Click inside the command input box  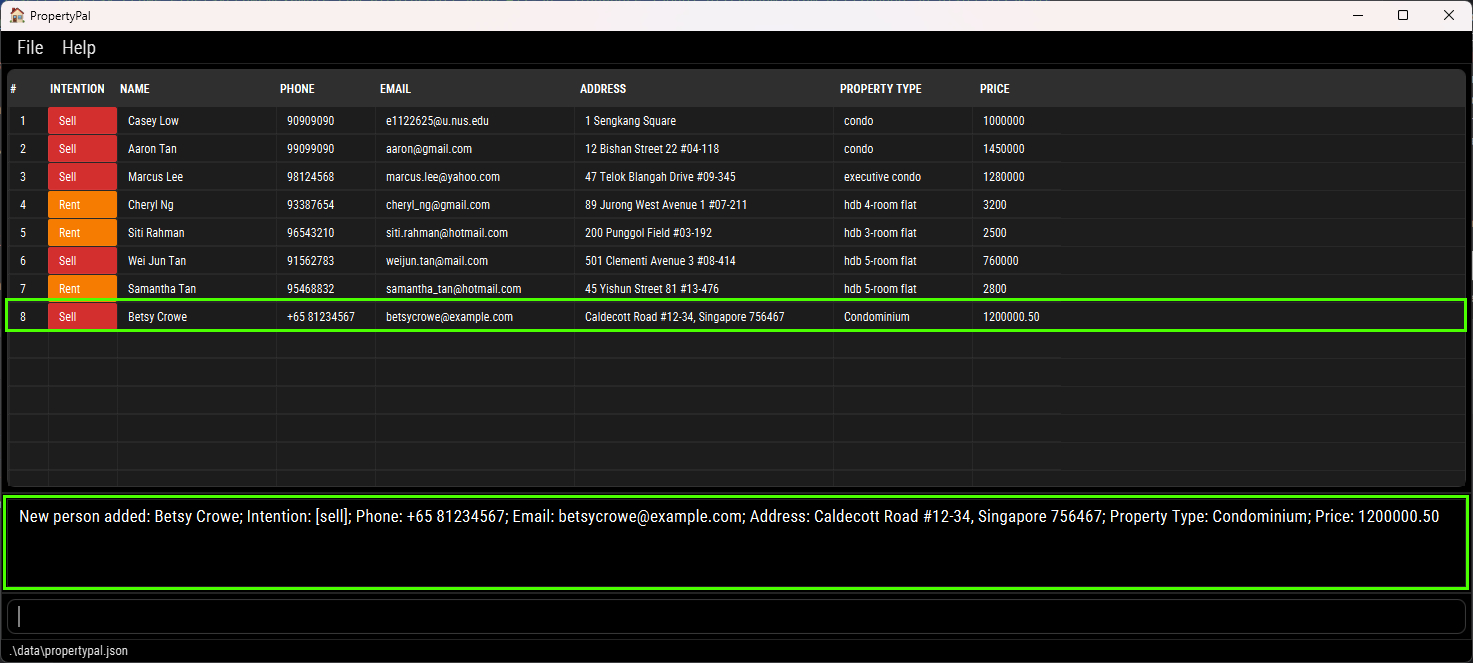(x=735, y=617)
